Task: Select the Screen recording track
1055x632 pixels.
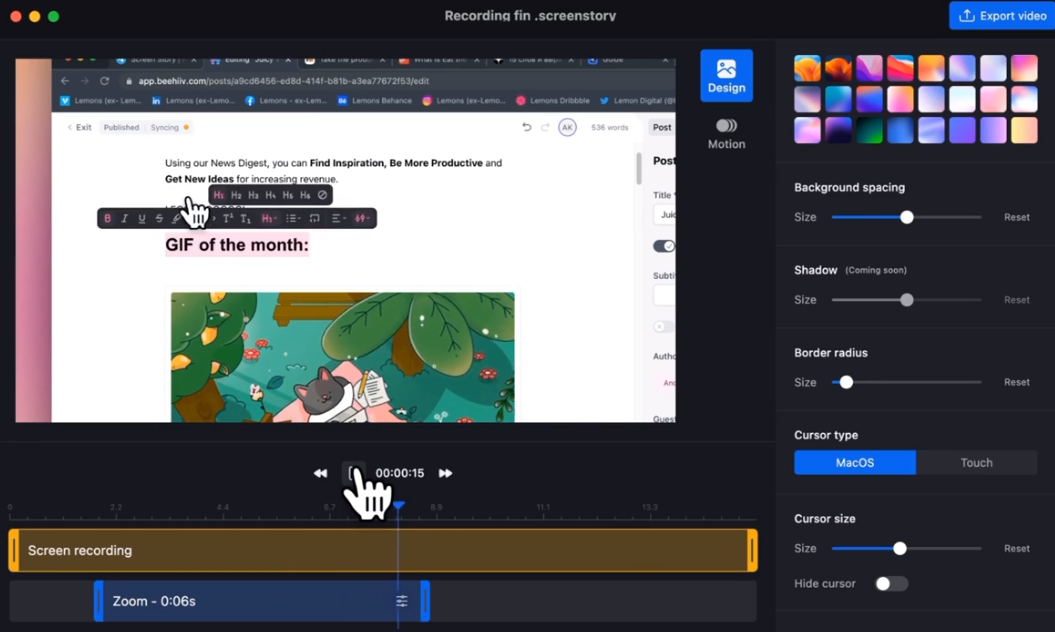Action: click(x=380, y=551)
